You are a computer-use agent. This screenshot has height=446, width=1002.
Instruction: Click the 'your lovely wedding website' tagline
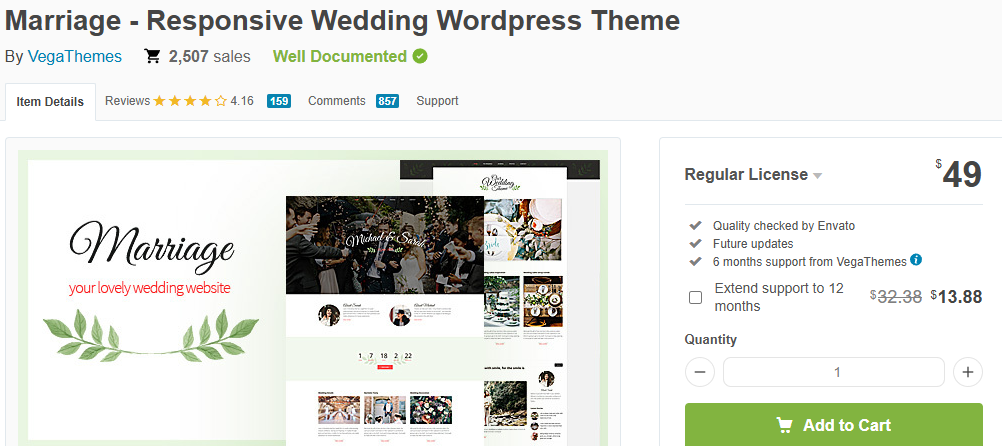(150, 288)
